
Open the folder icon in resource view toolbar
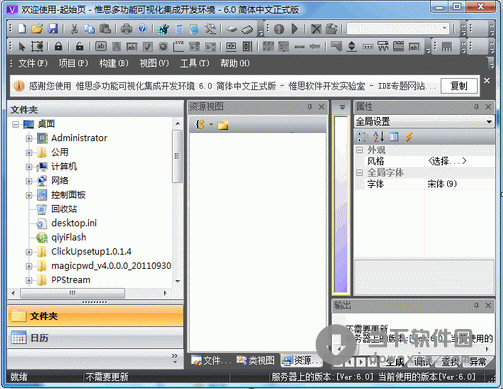click(x=223, y=125)
